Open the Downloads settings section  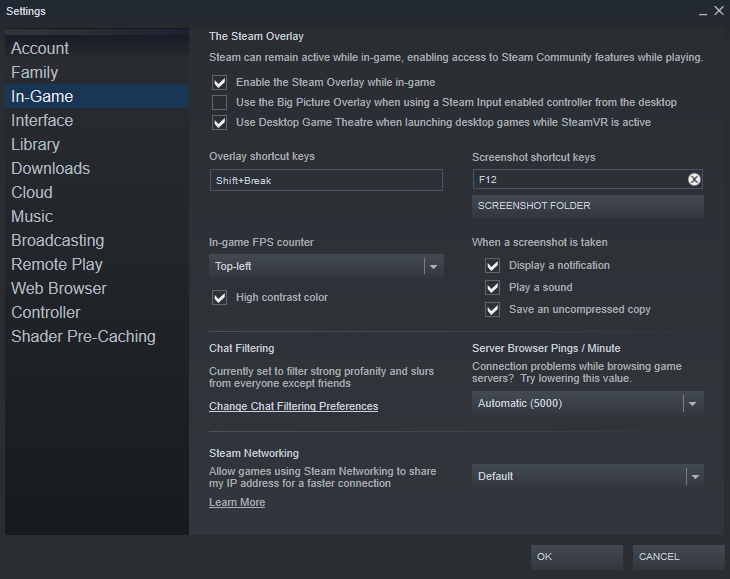click(x=50, y=168)
